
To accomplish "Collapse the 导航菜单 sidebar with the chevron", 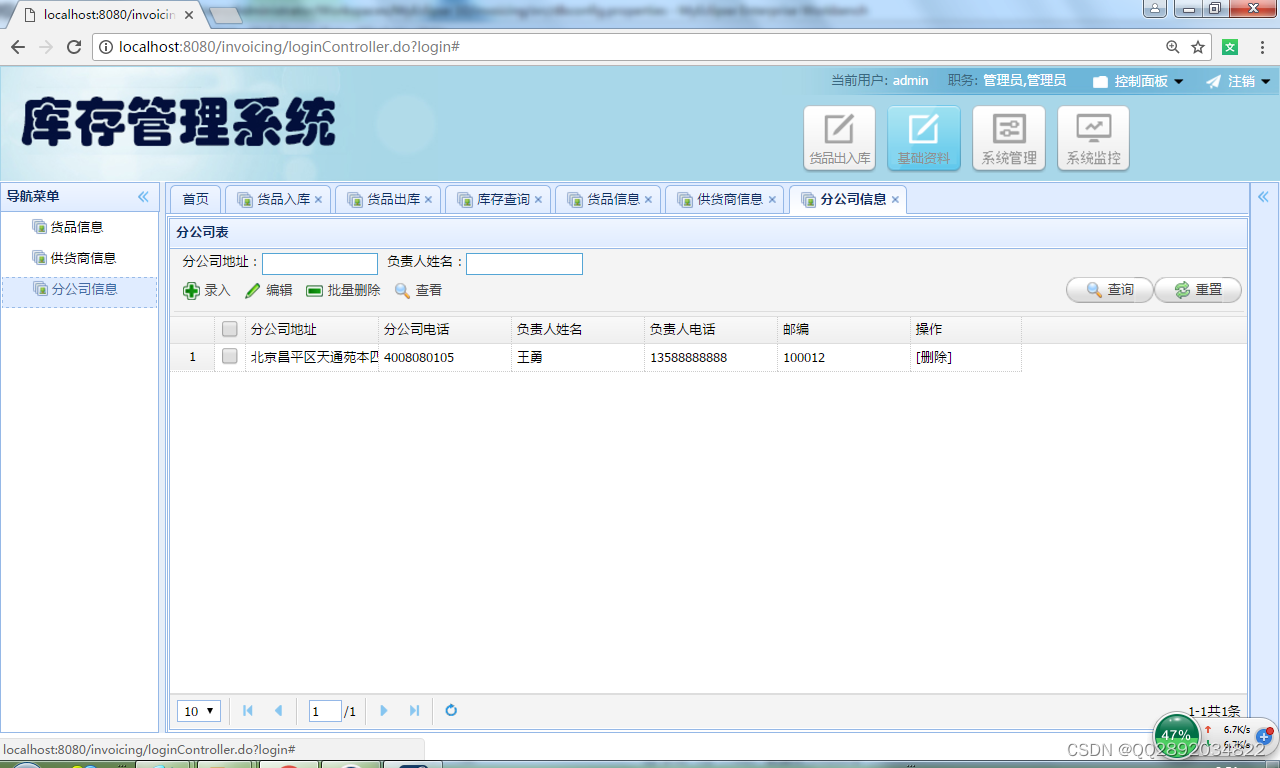I will pos(143,196).
